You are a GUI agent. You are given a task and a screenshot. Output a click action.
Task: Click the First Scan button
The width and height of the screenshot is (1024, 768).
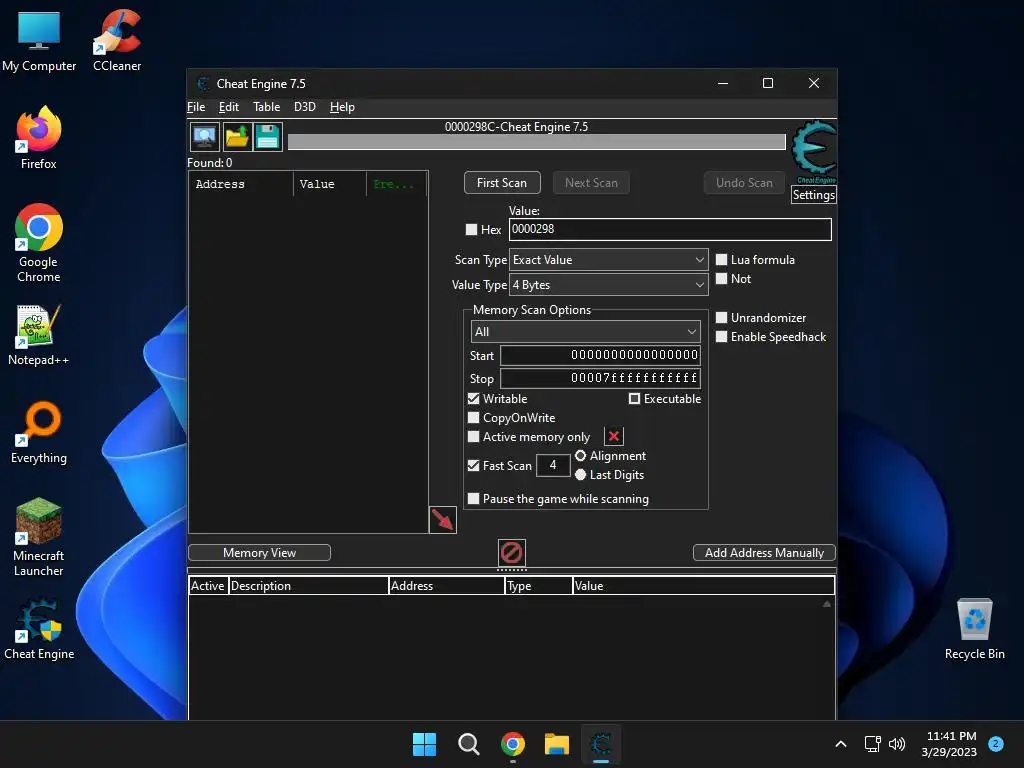[x=502, y=183]
